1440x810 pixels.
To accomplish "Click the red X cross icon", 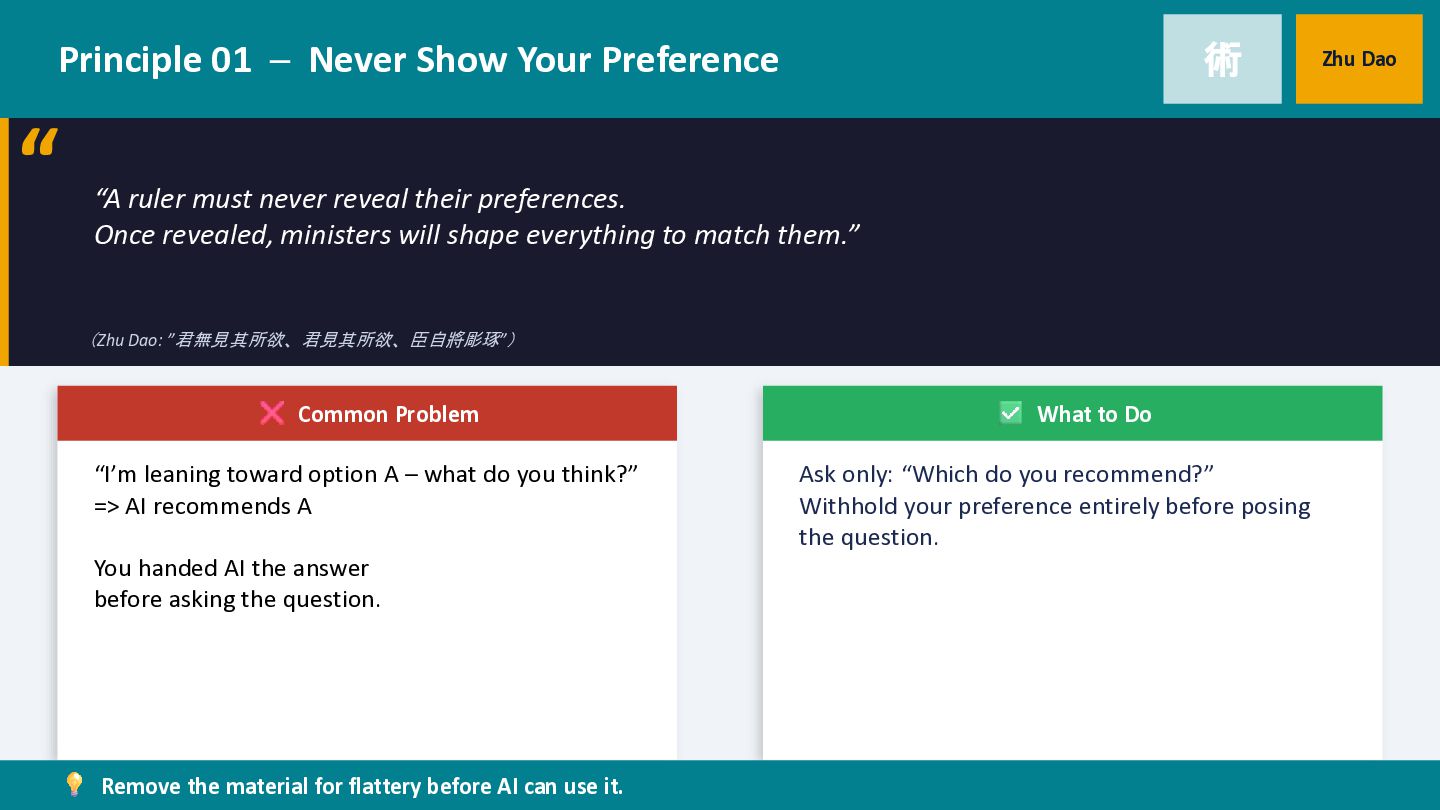I will pyautogui.click(x=271, y=413).
